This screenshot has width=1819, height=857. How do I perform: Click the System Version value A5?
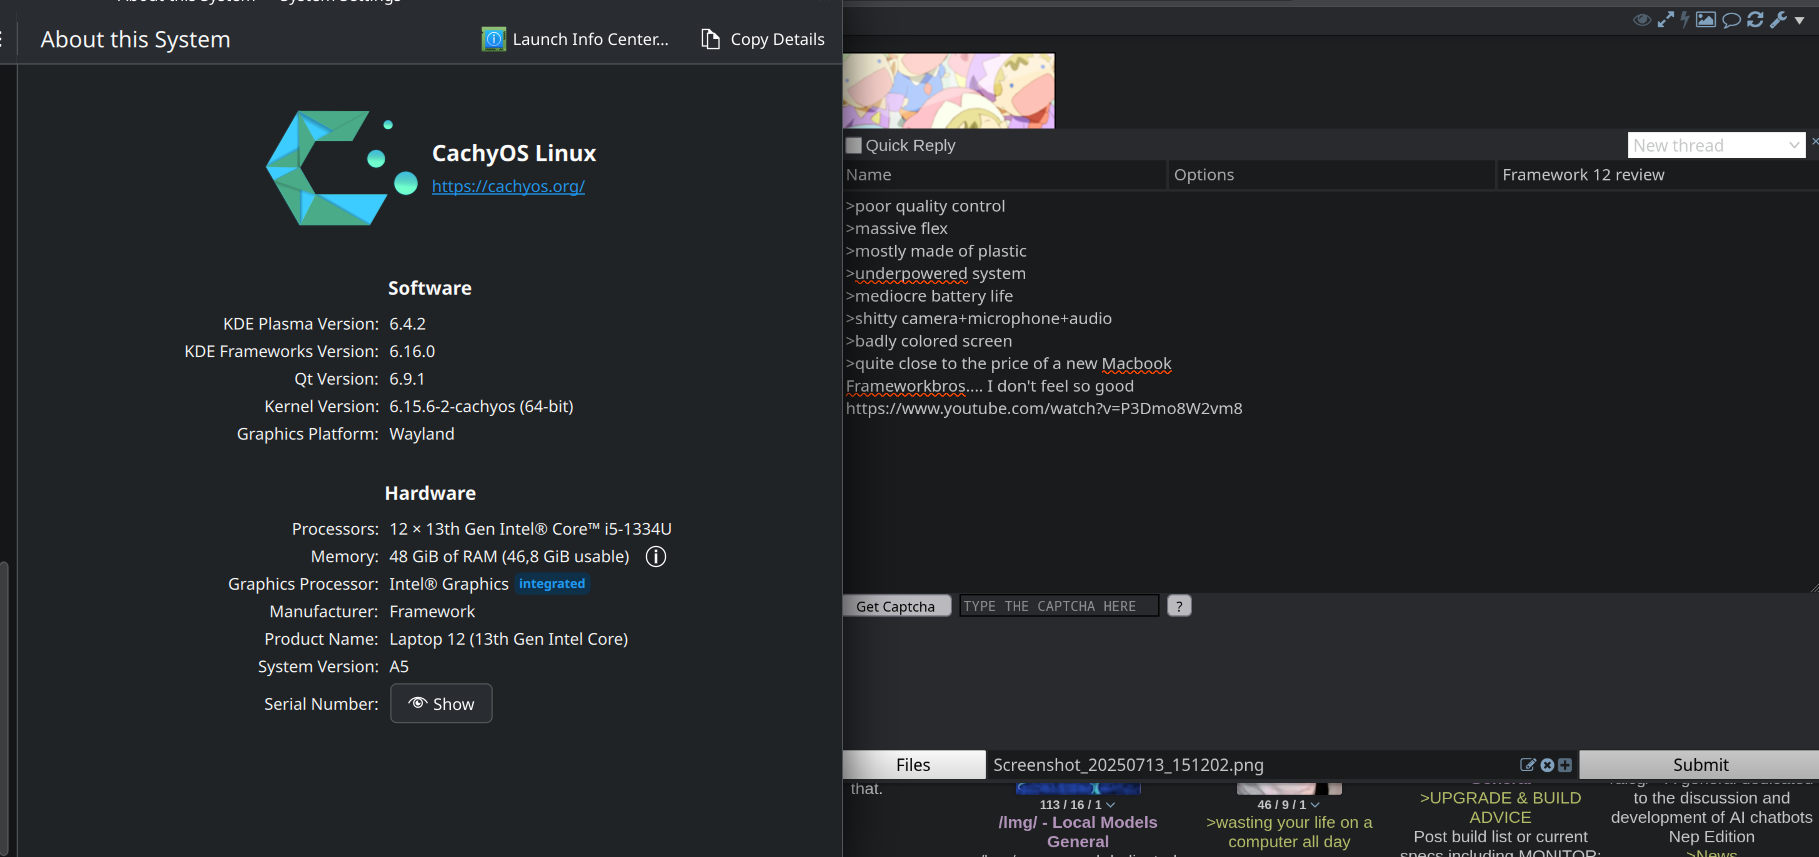[399, 667]
